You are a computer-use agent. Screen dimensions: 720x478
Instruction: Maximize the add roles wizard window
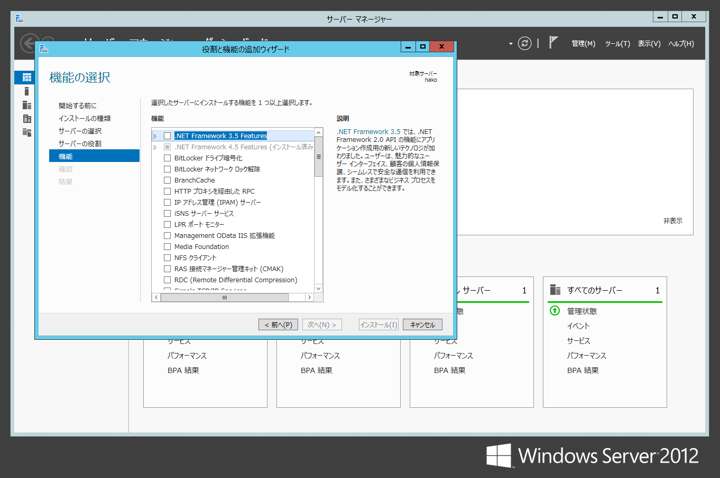[422, 46]
